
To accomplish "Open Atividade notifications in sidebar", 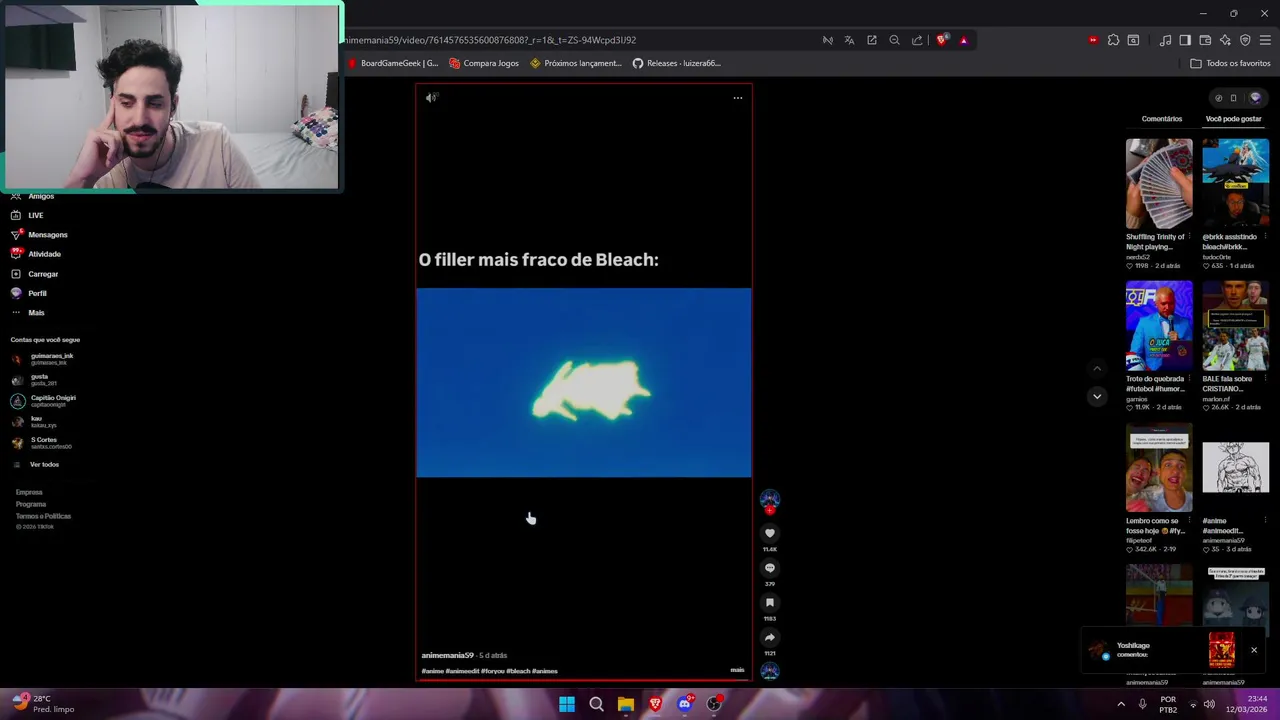I will click(x=36, y=254).
